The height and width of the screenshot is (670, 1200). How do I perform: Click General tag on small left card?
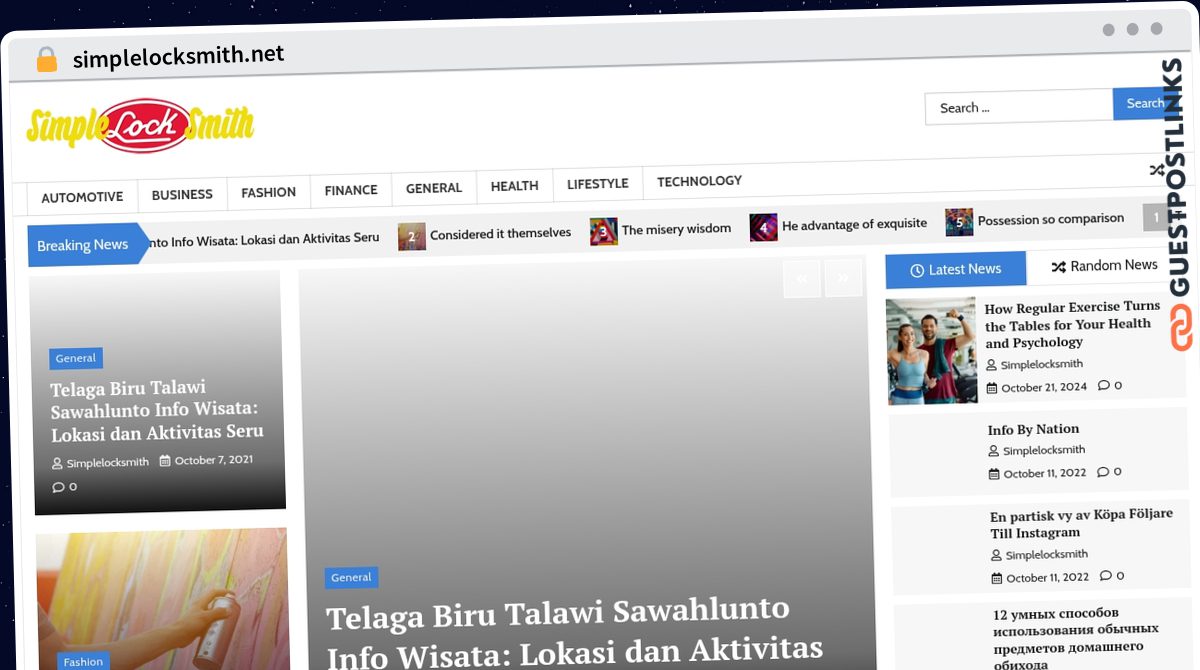coord(76,358)
